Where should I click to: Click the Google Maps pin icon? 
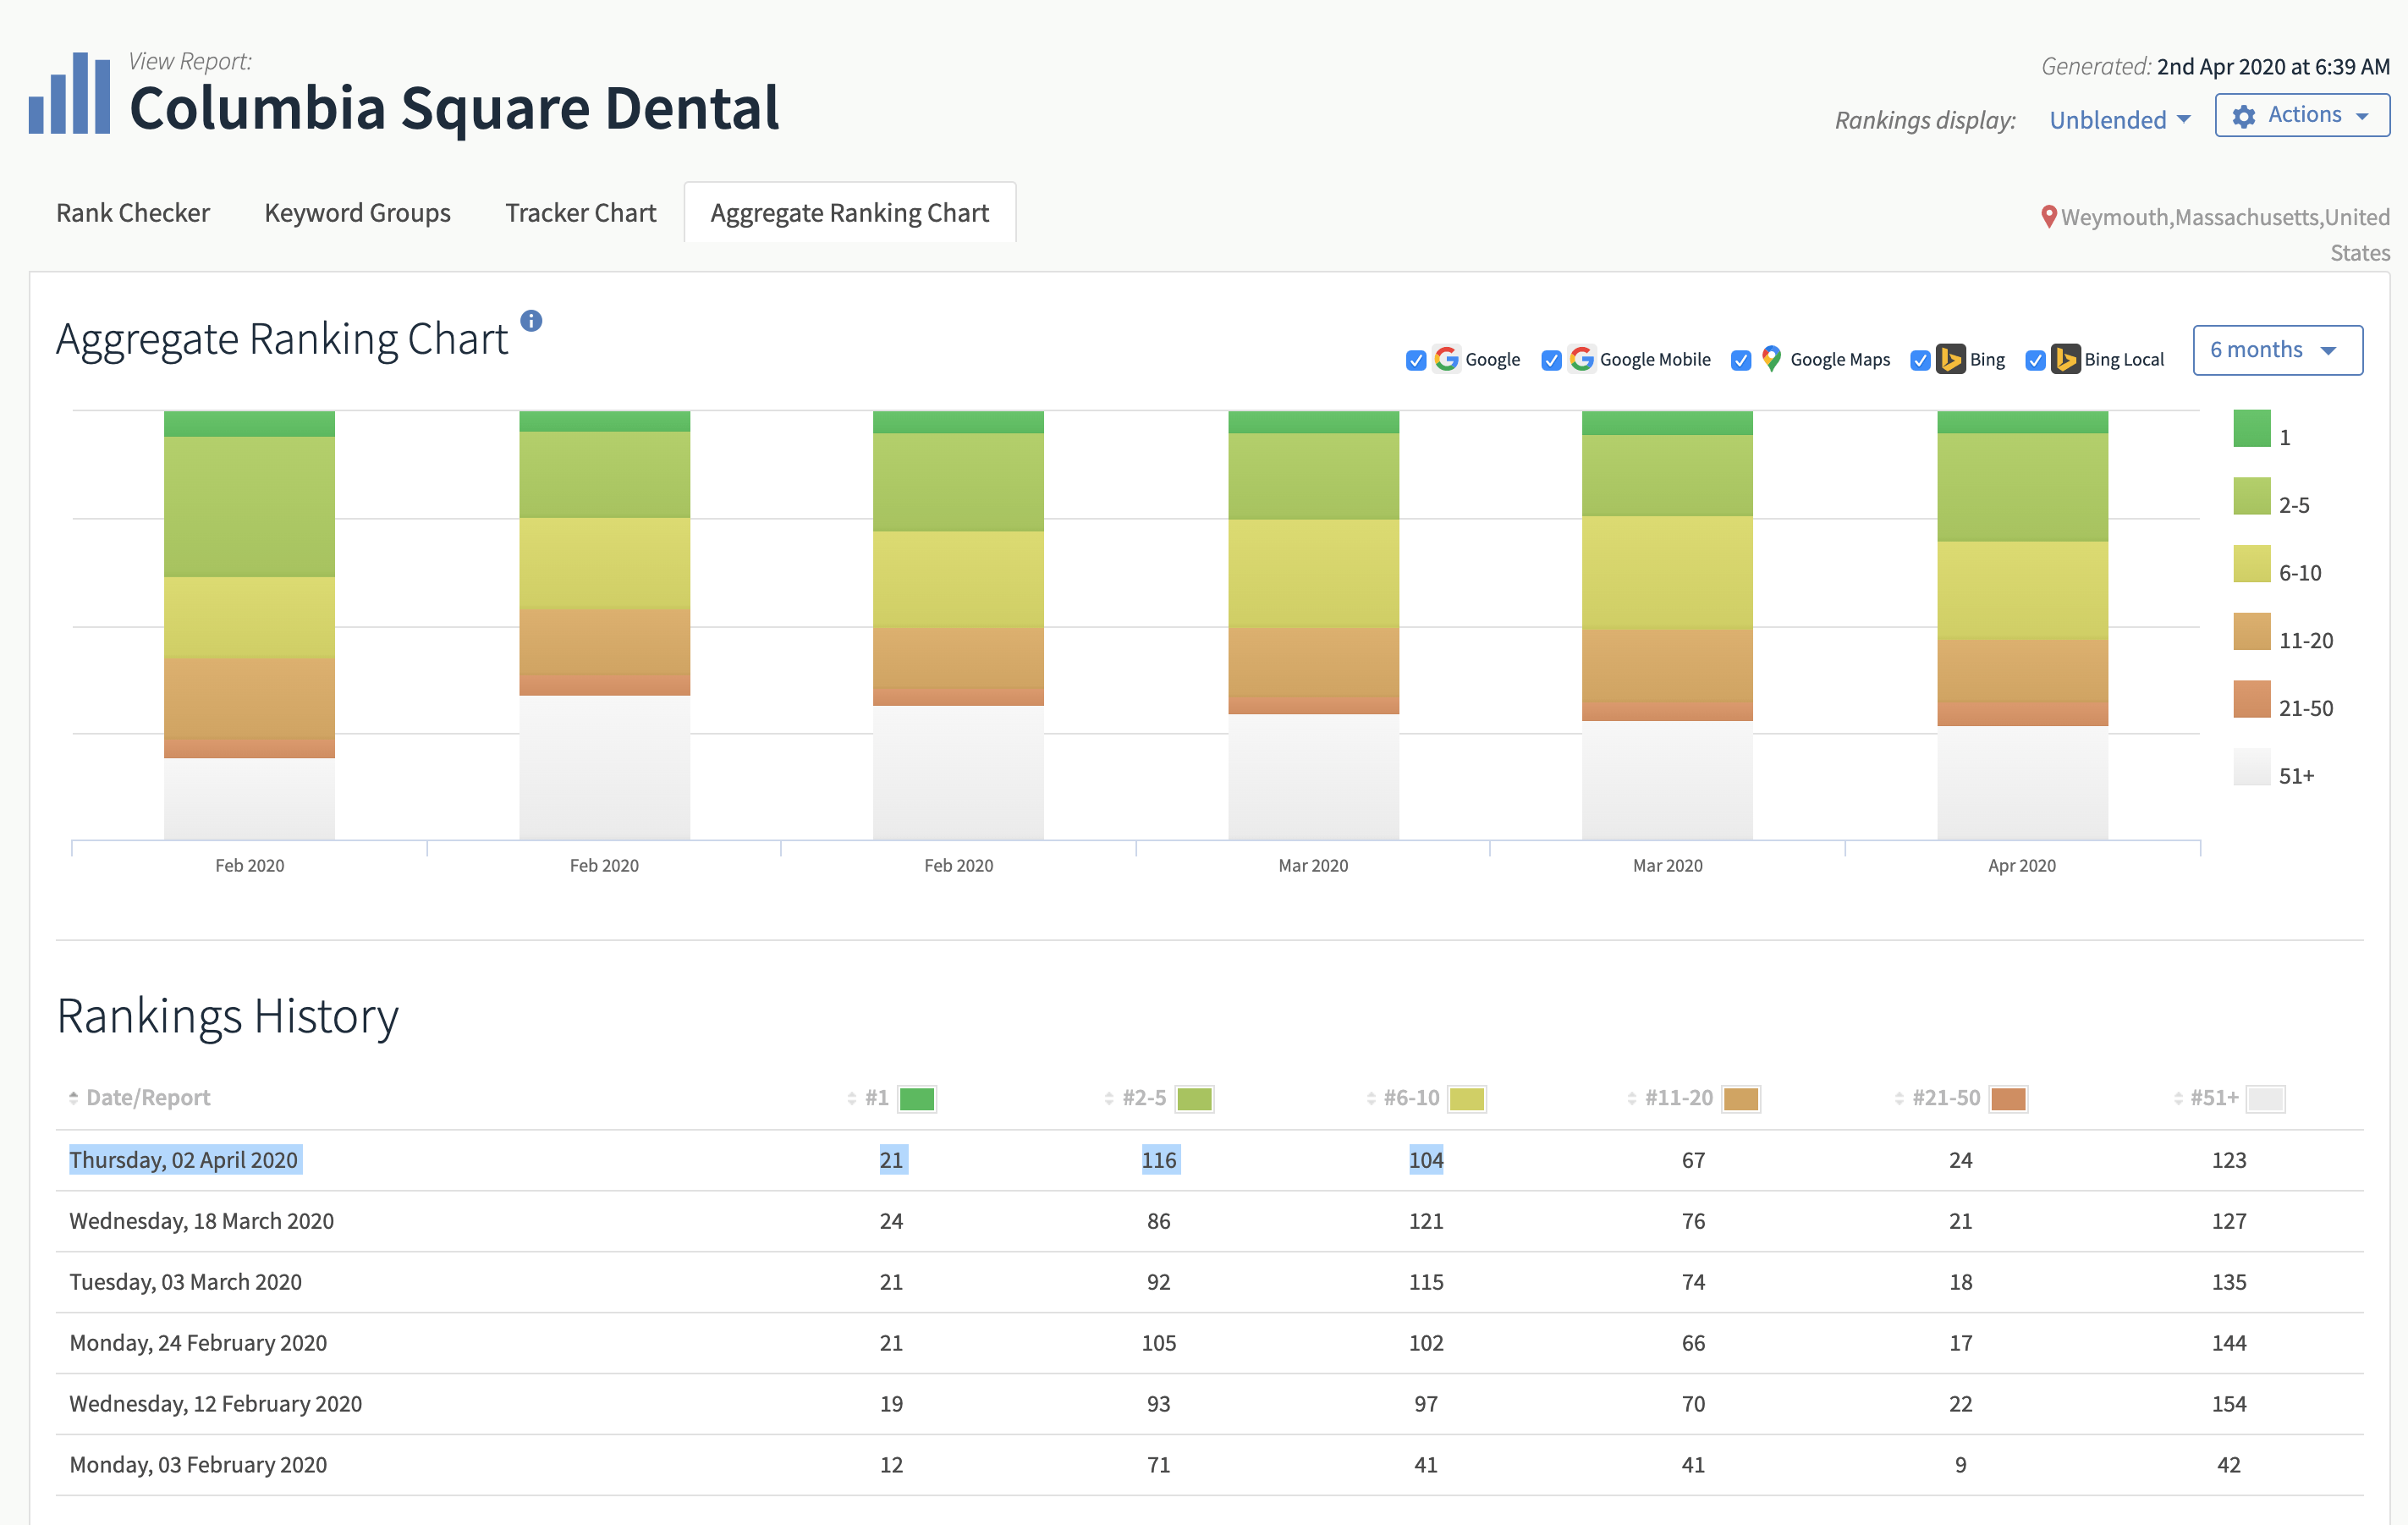(x=1770, y=359)
